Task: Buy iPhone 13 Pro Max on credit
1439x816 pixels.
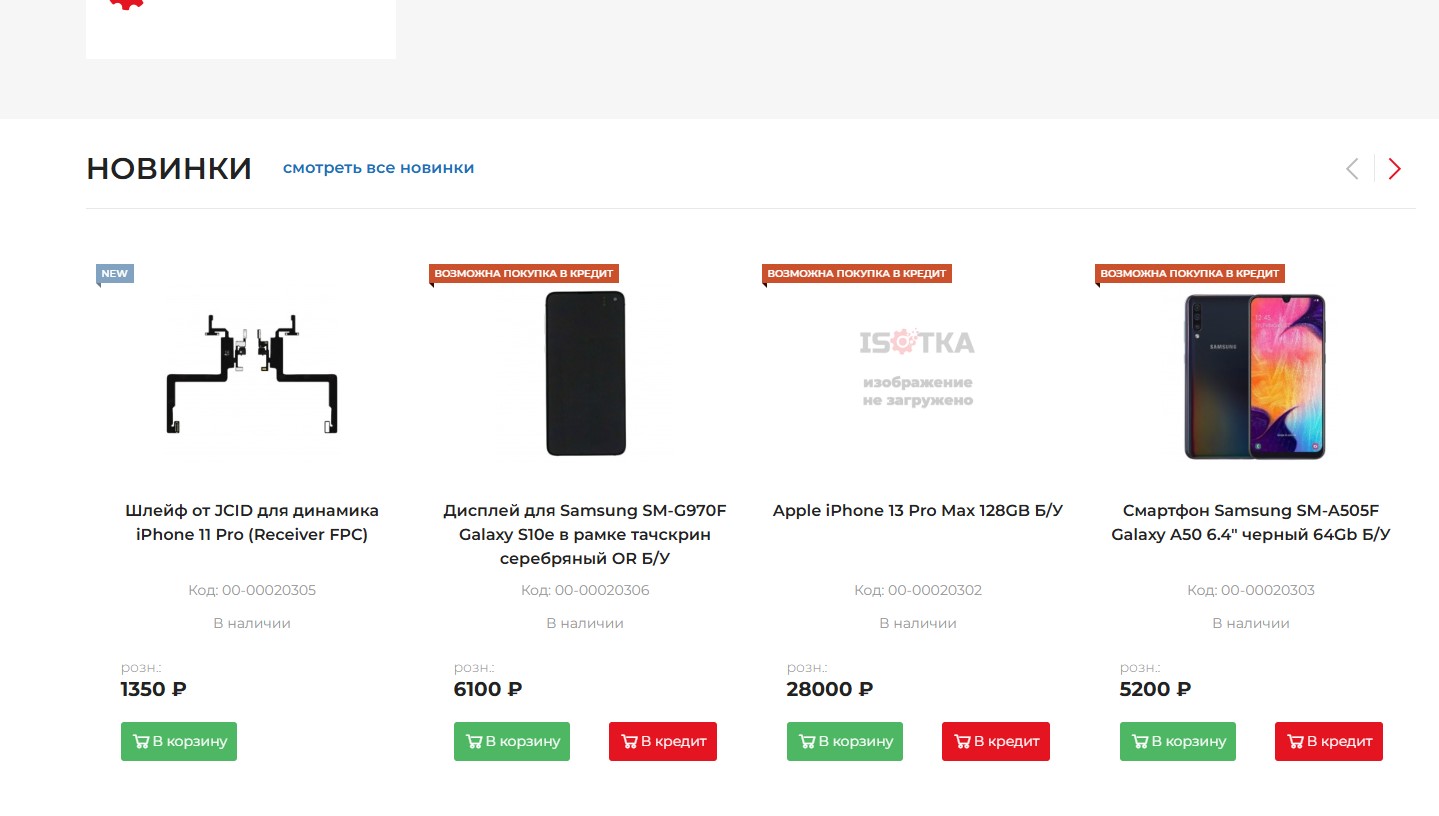Action: tap(996, 742)
